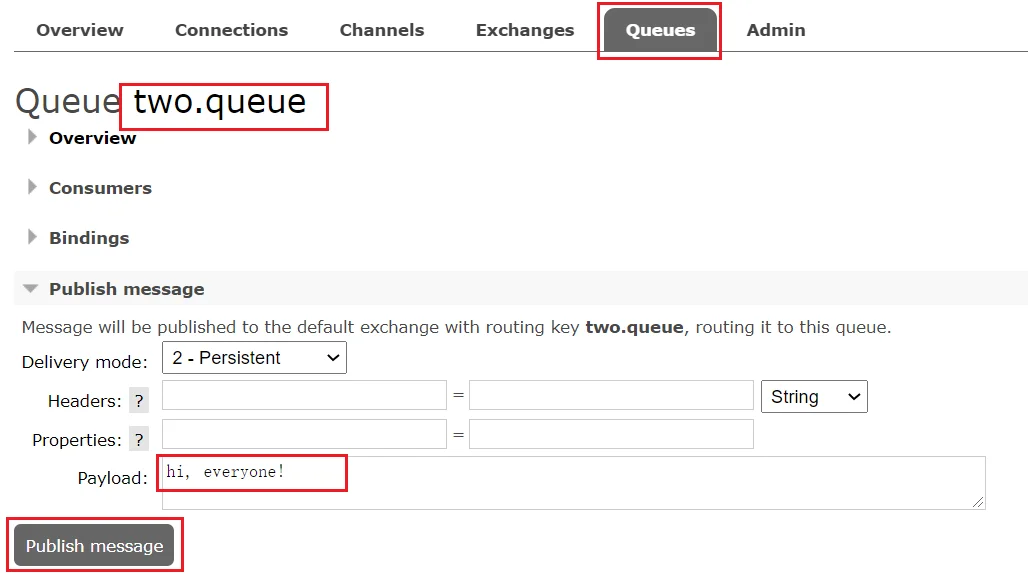Go to the Channels tab
1028x573 pixels.
click(382, 30)
